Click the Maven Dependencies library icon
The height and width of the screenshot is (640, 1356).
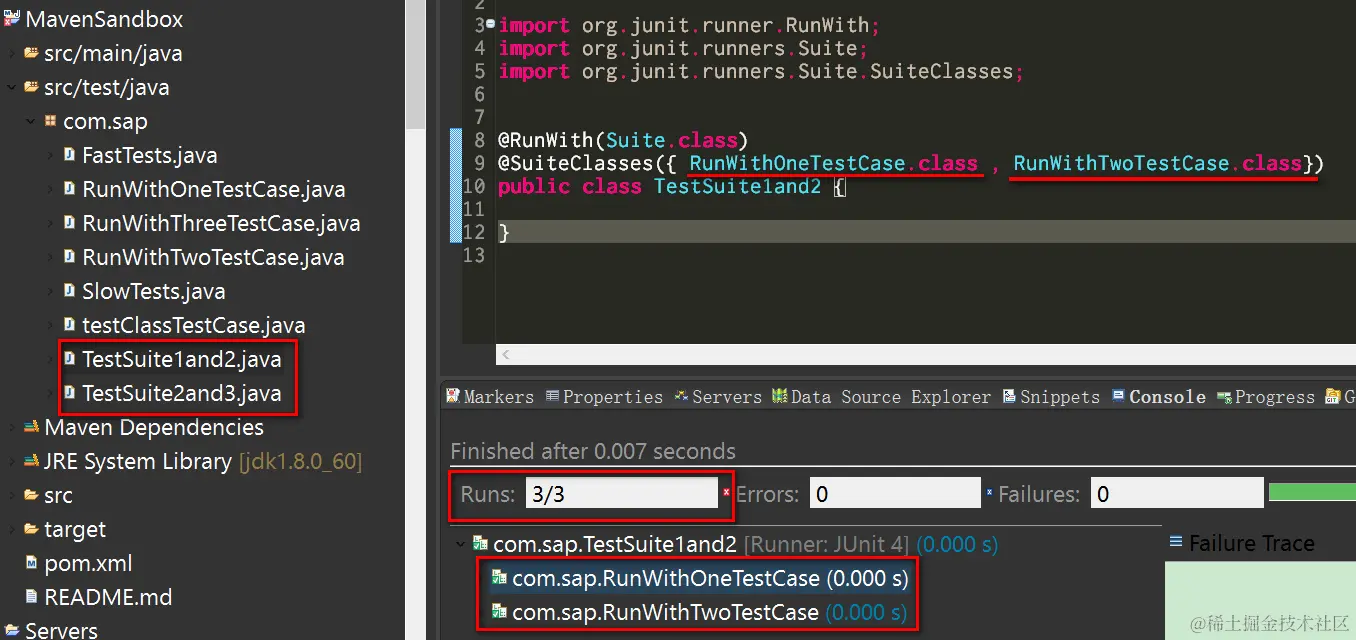pyautogui.click(x=31, y=427)
